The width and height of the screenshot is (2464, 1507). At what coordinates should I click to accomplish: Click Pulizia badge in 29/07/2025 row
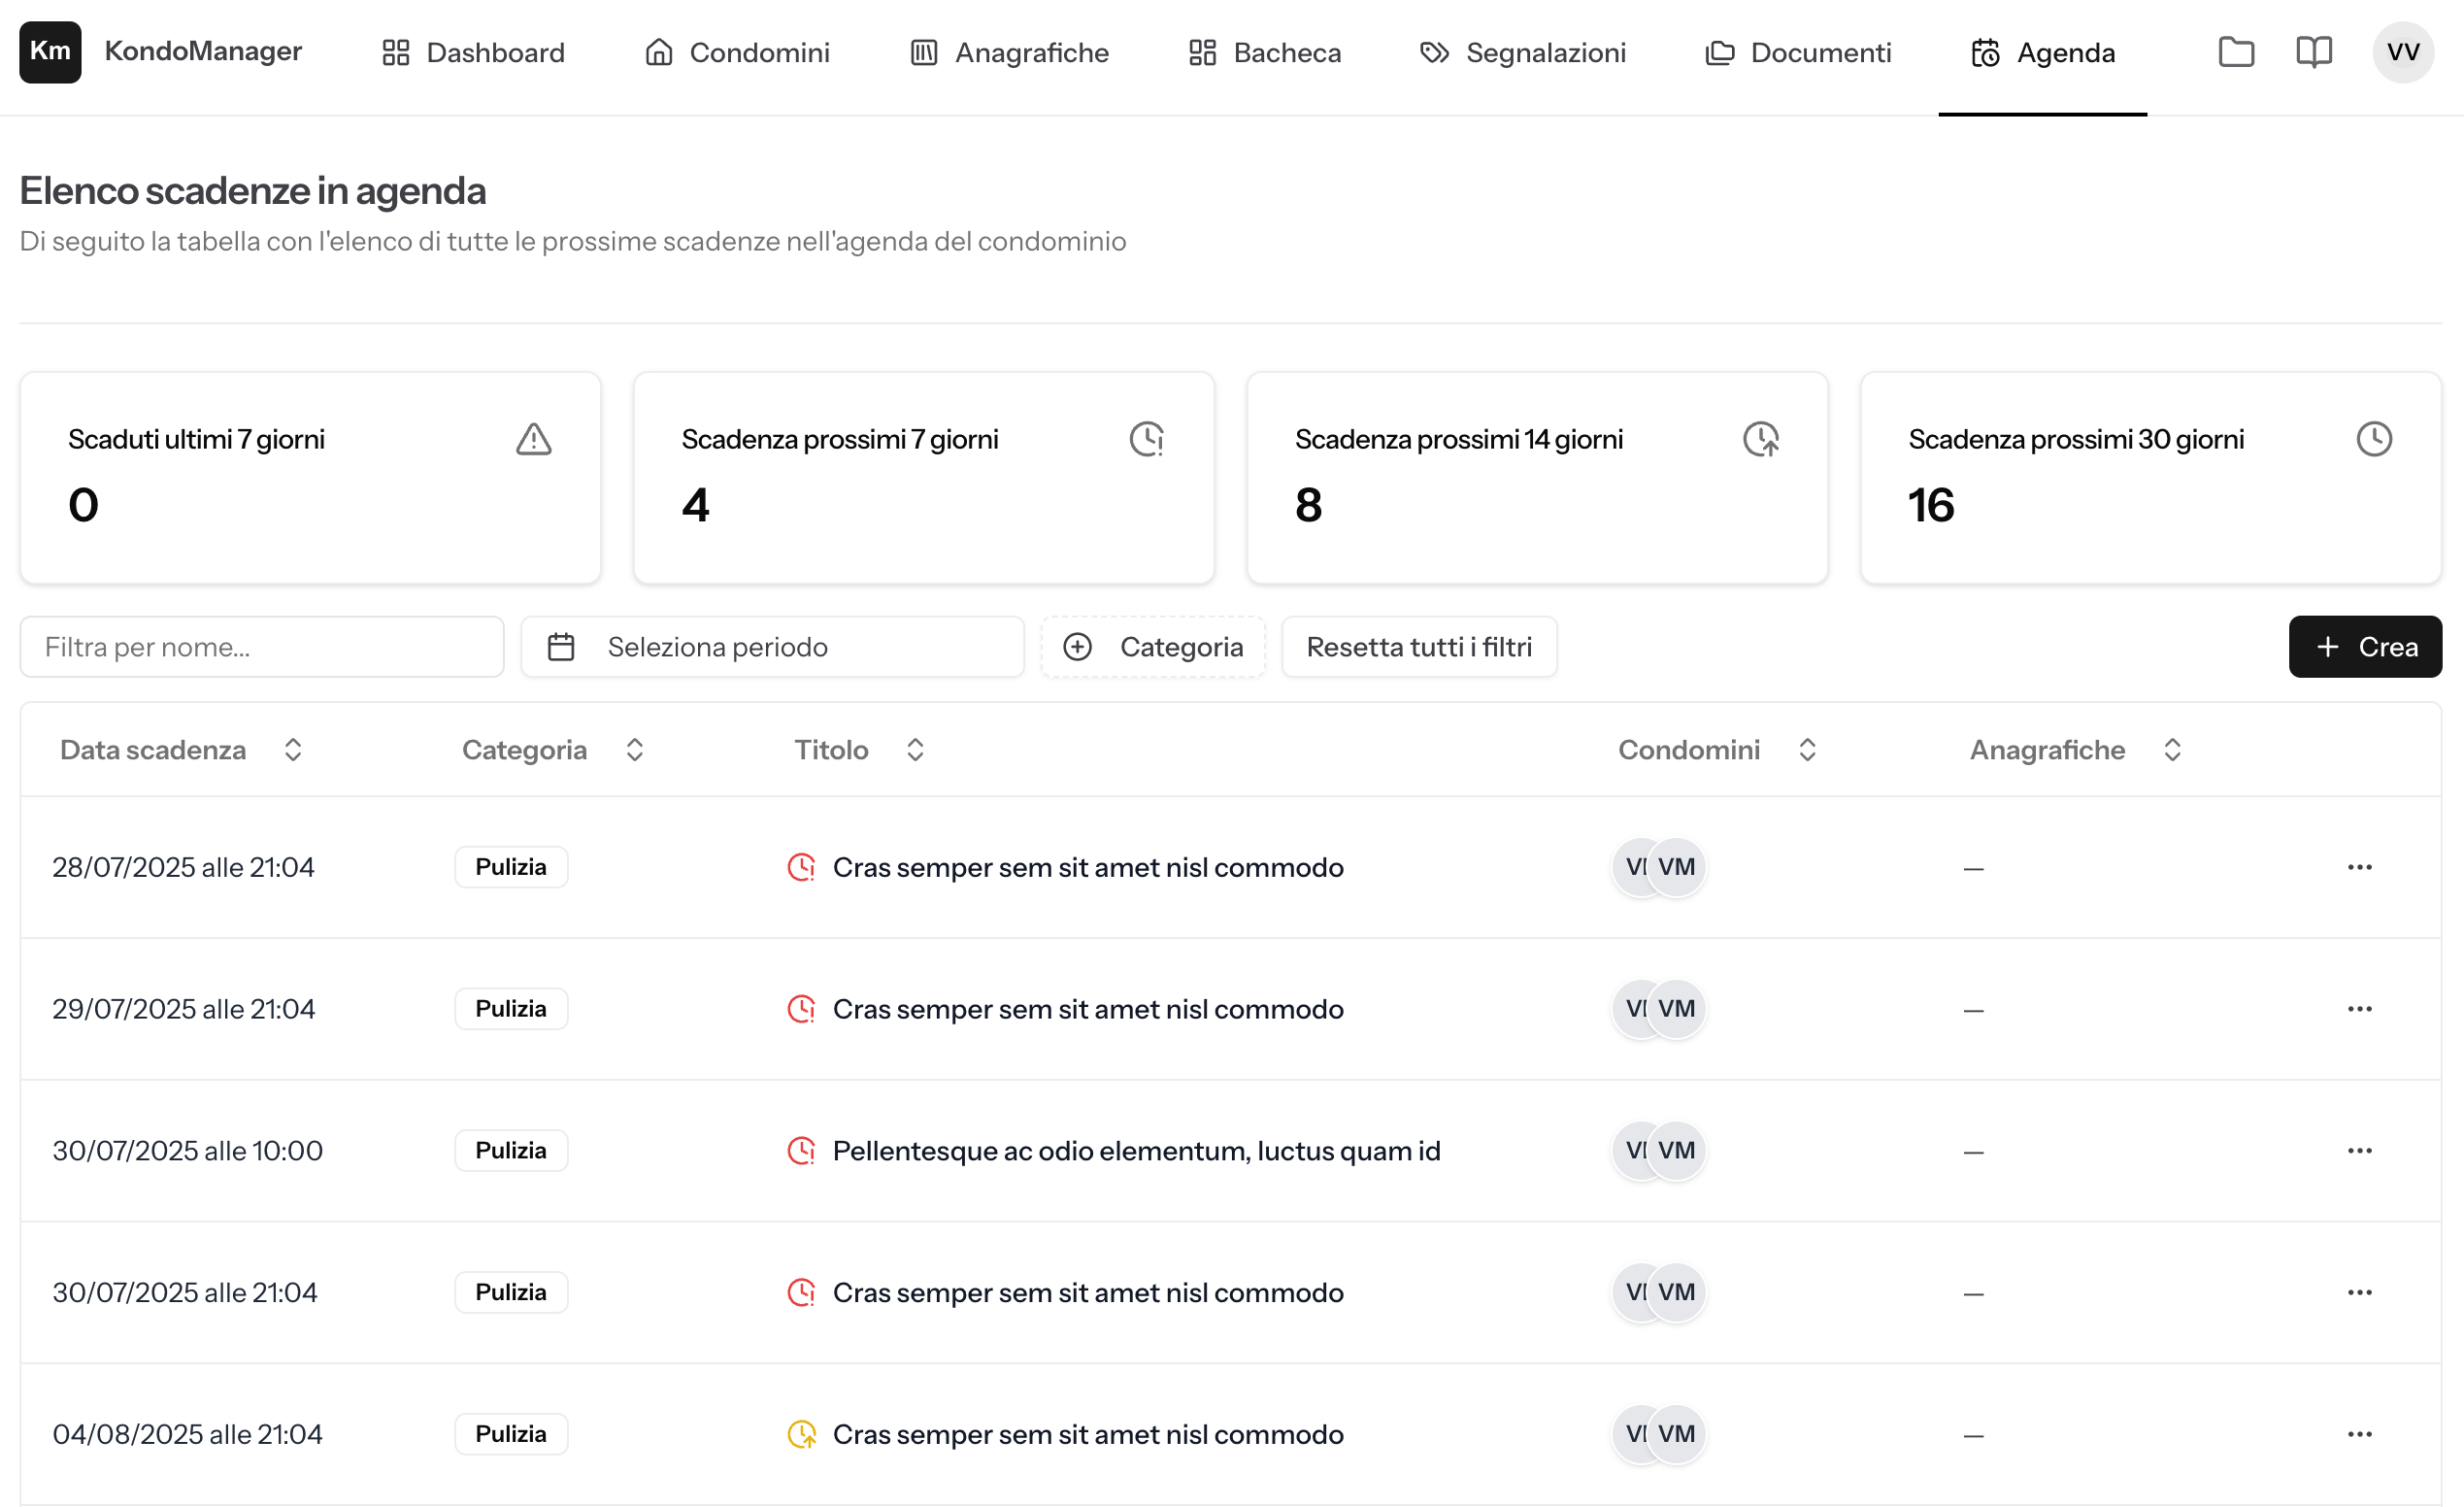click(x=511, y=1009)
